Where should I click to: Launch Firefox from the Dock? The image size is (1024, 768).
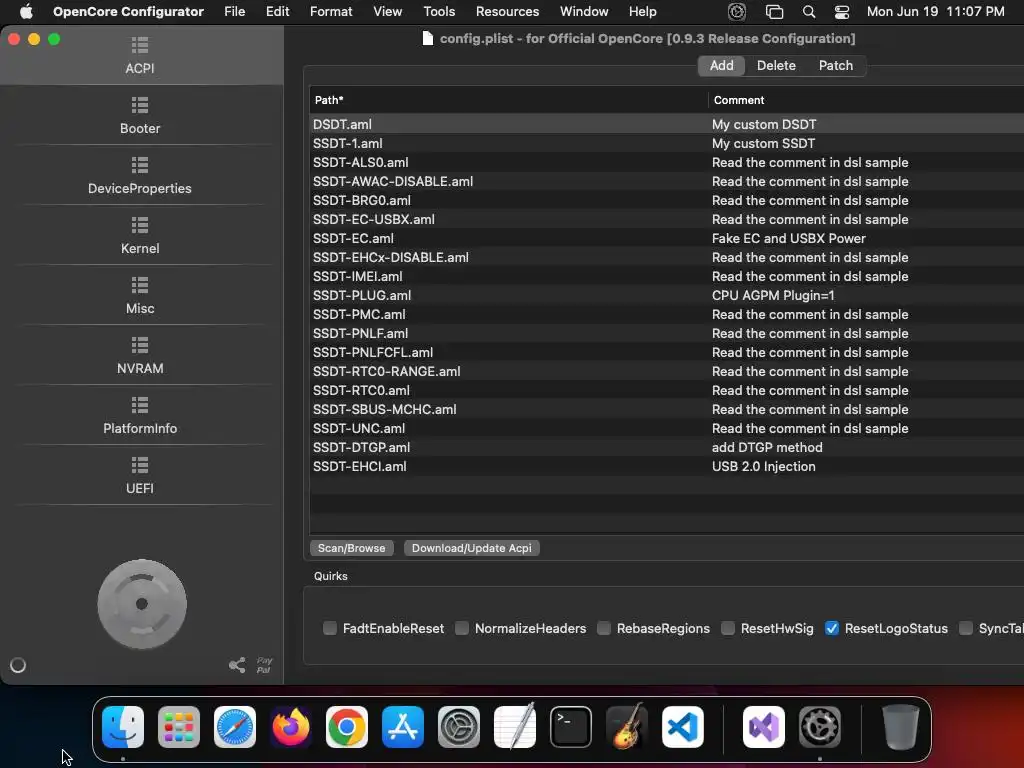coord(291,727)
